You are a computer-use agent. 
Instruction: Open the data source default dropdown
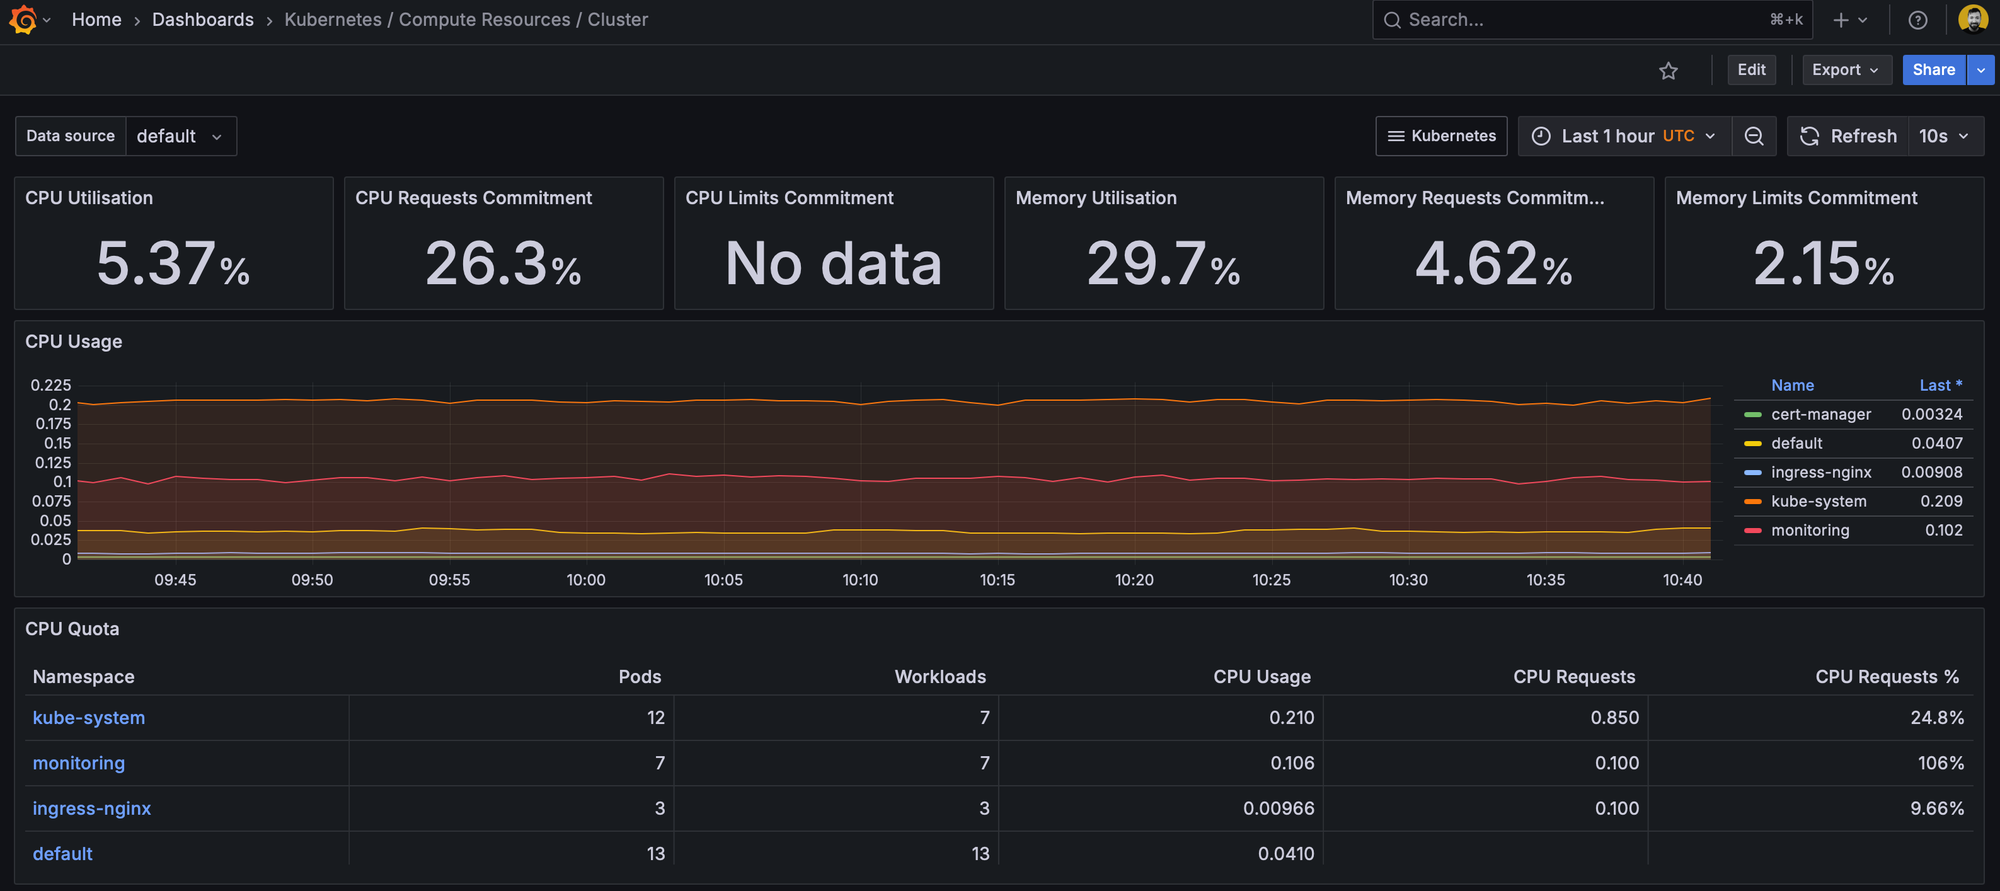[x=181, y=136]
